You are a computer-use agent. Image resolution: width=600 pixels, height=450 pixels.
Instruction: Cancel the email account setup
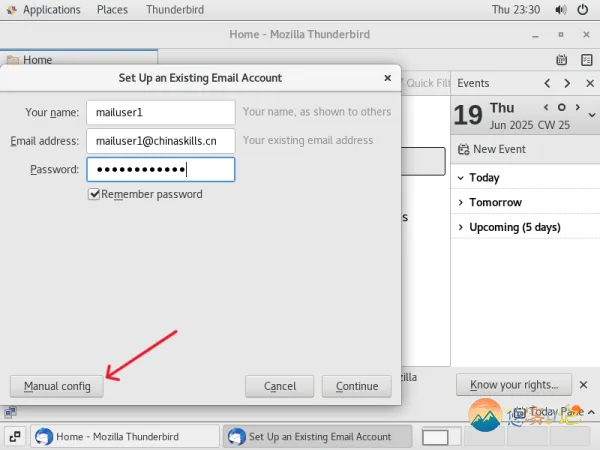click(x=280, y=386)
